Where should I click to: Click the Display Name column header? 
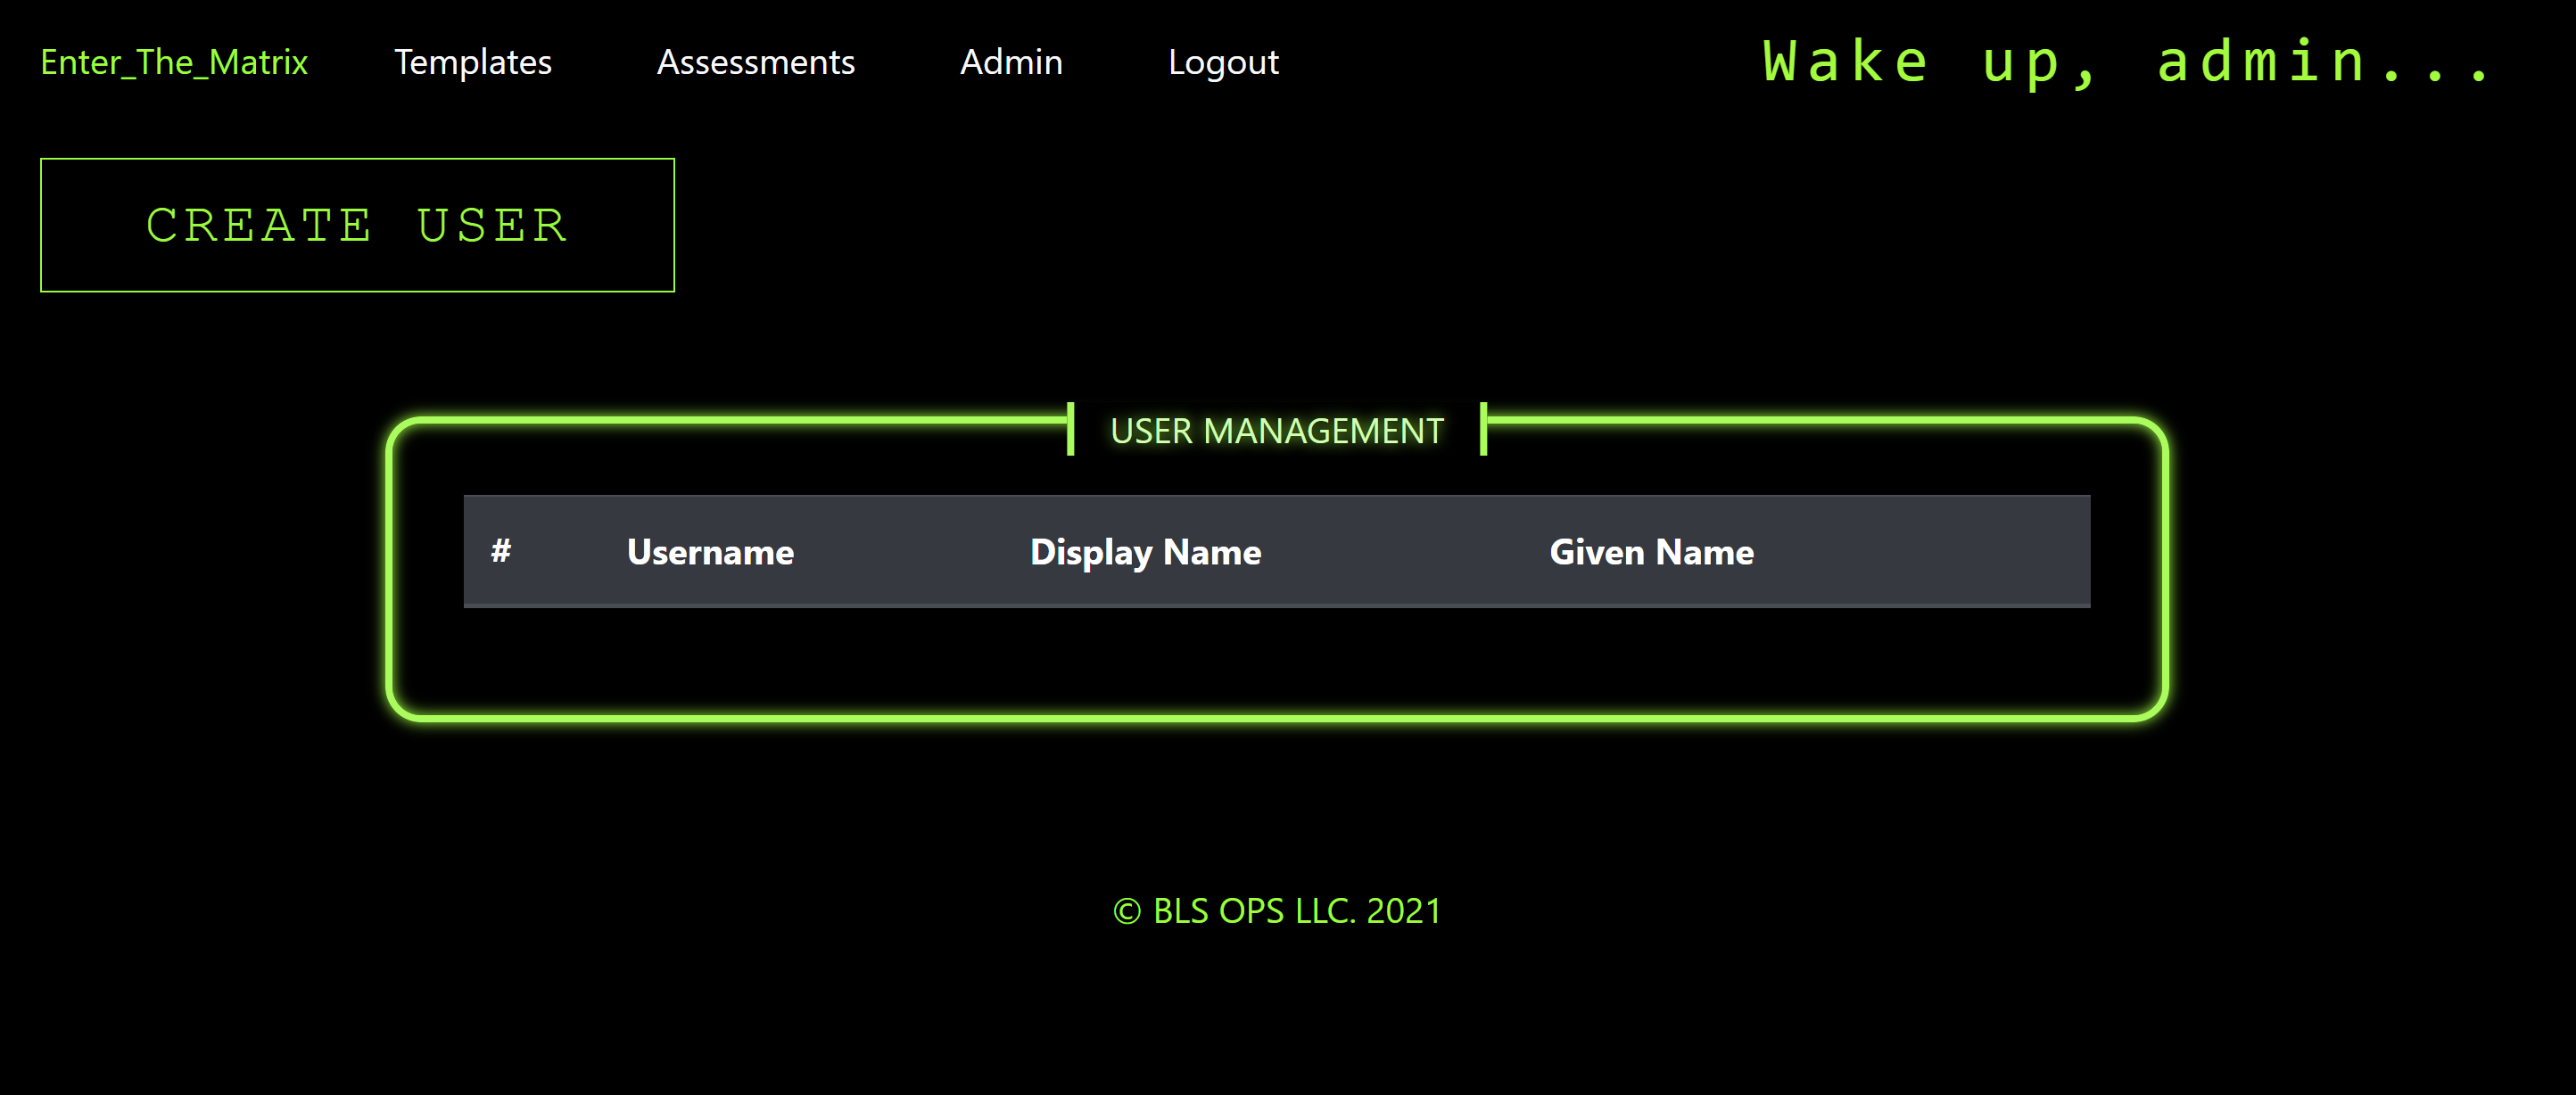point(1145,552)
